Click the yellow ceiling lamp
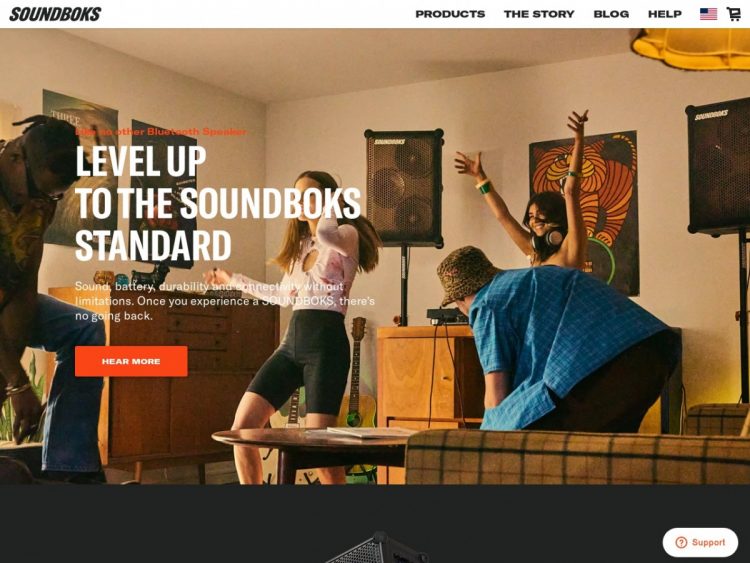 690,49
